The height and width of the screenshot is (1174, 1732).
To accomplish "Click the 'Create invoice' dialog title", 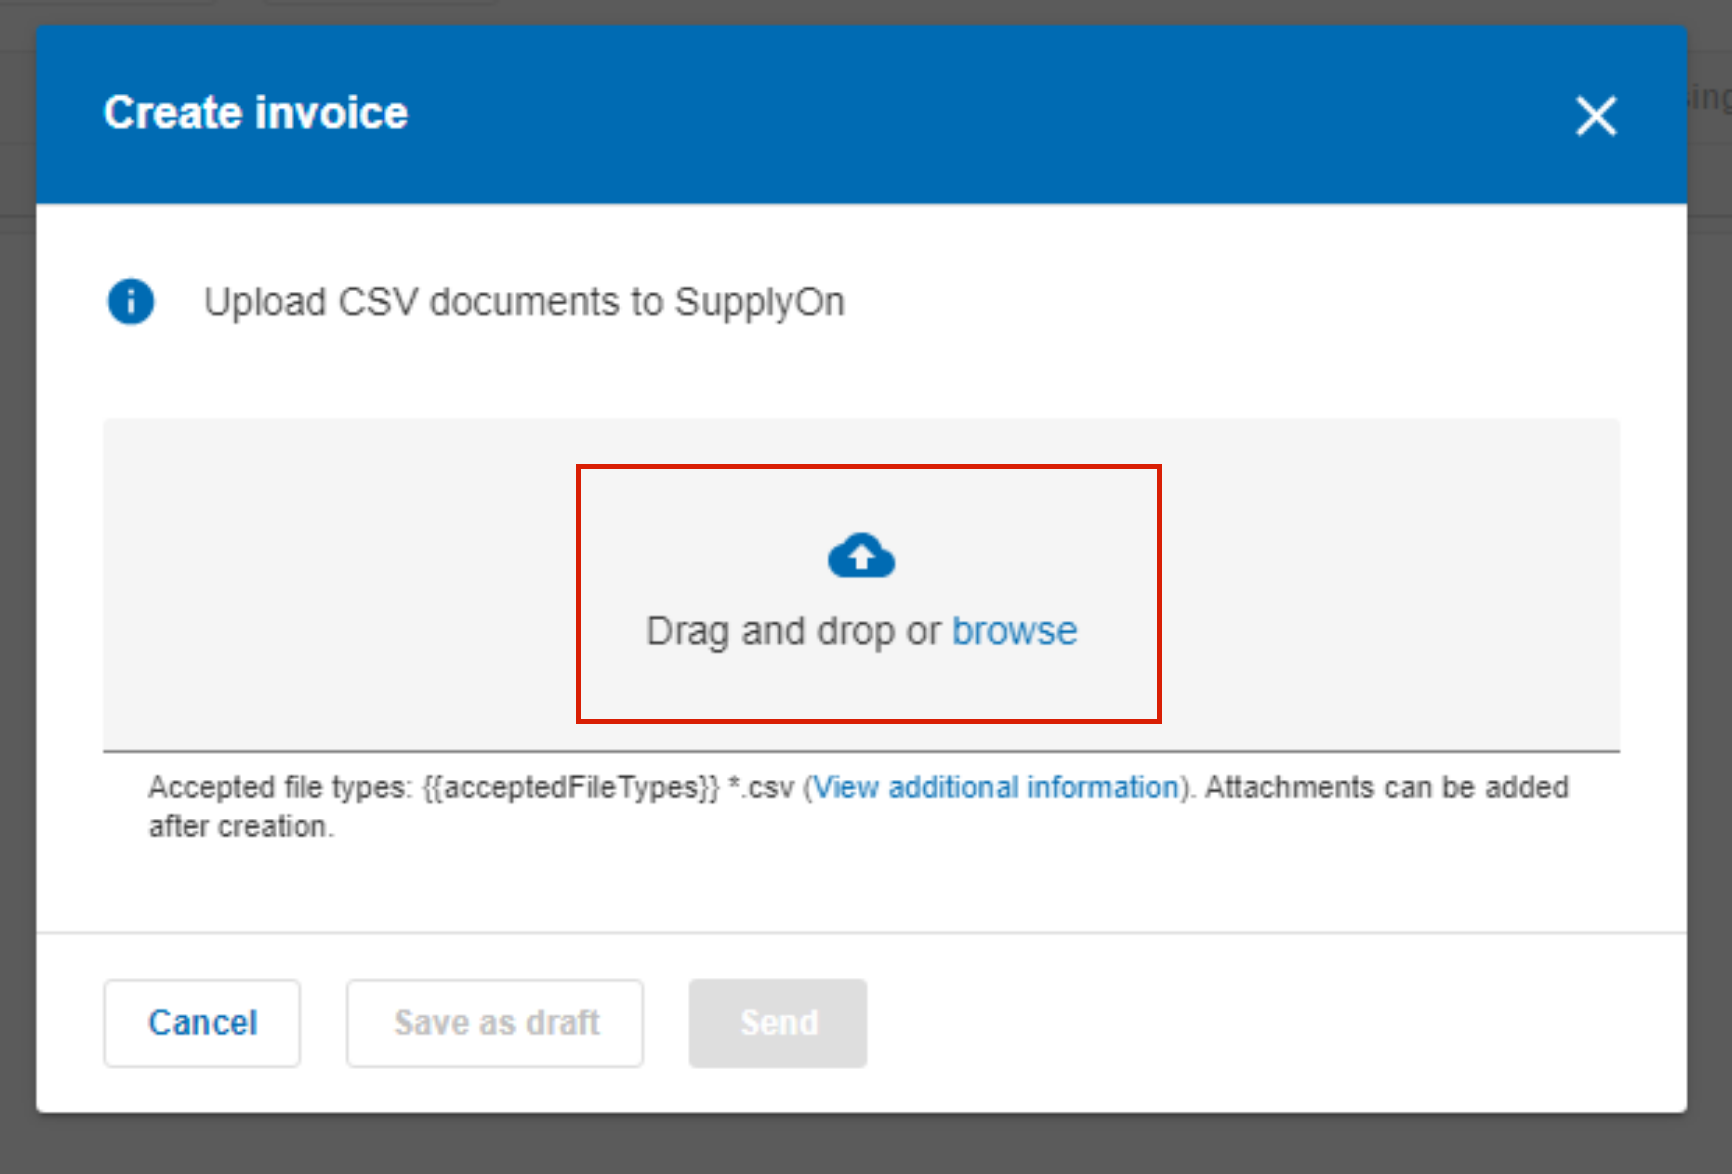I will (256, 112).
